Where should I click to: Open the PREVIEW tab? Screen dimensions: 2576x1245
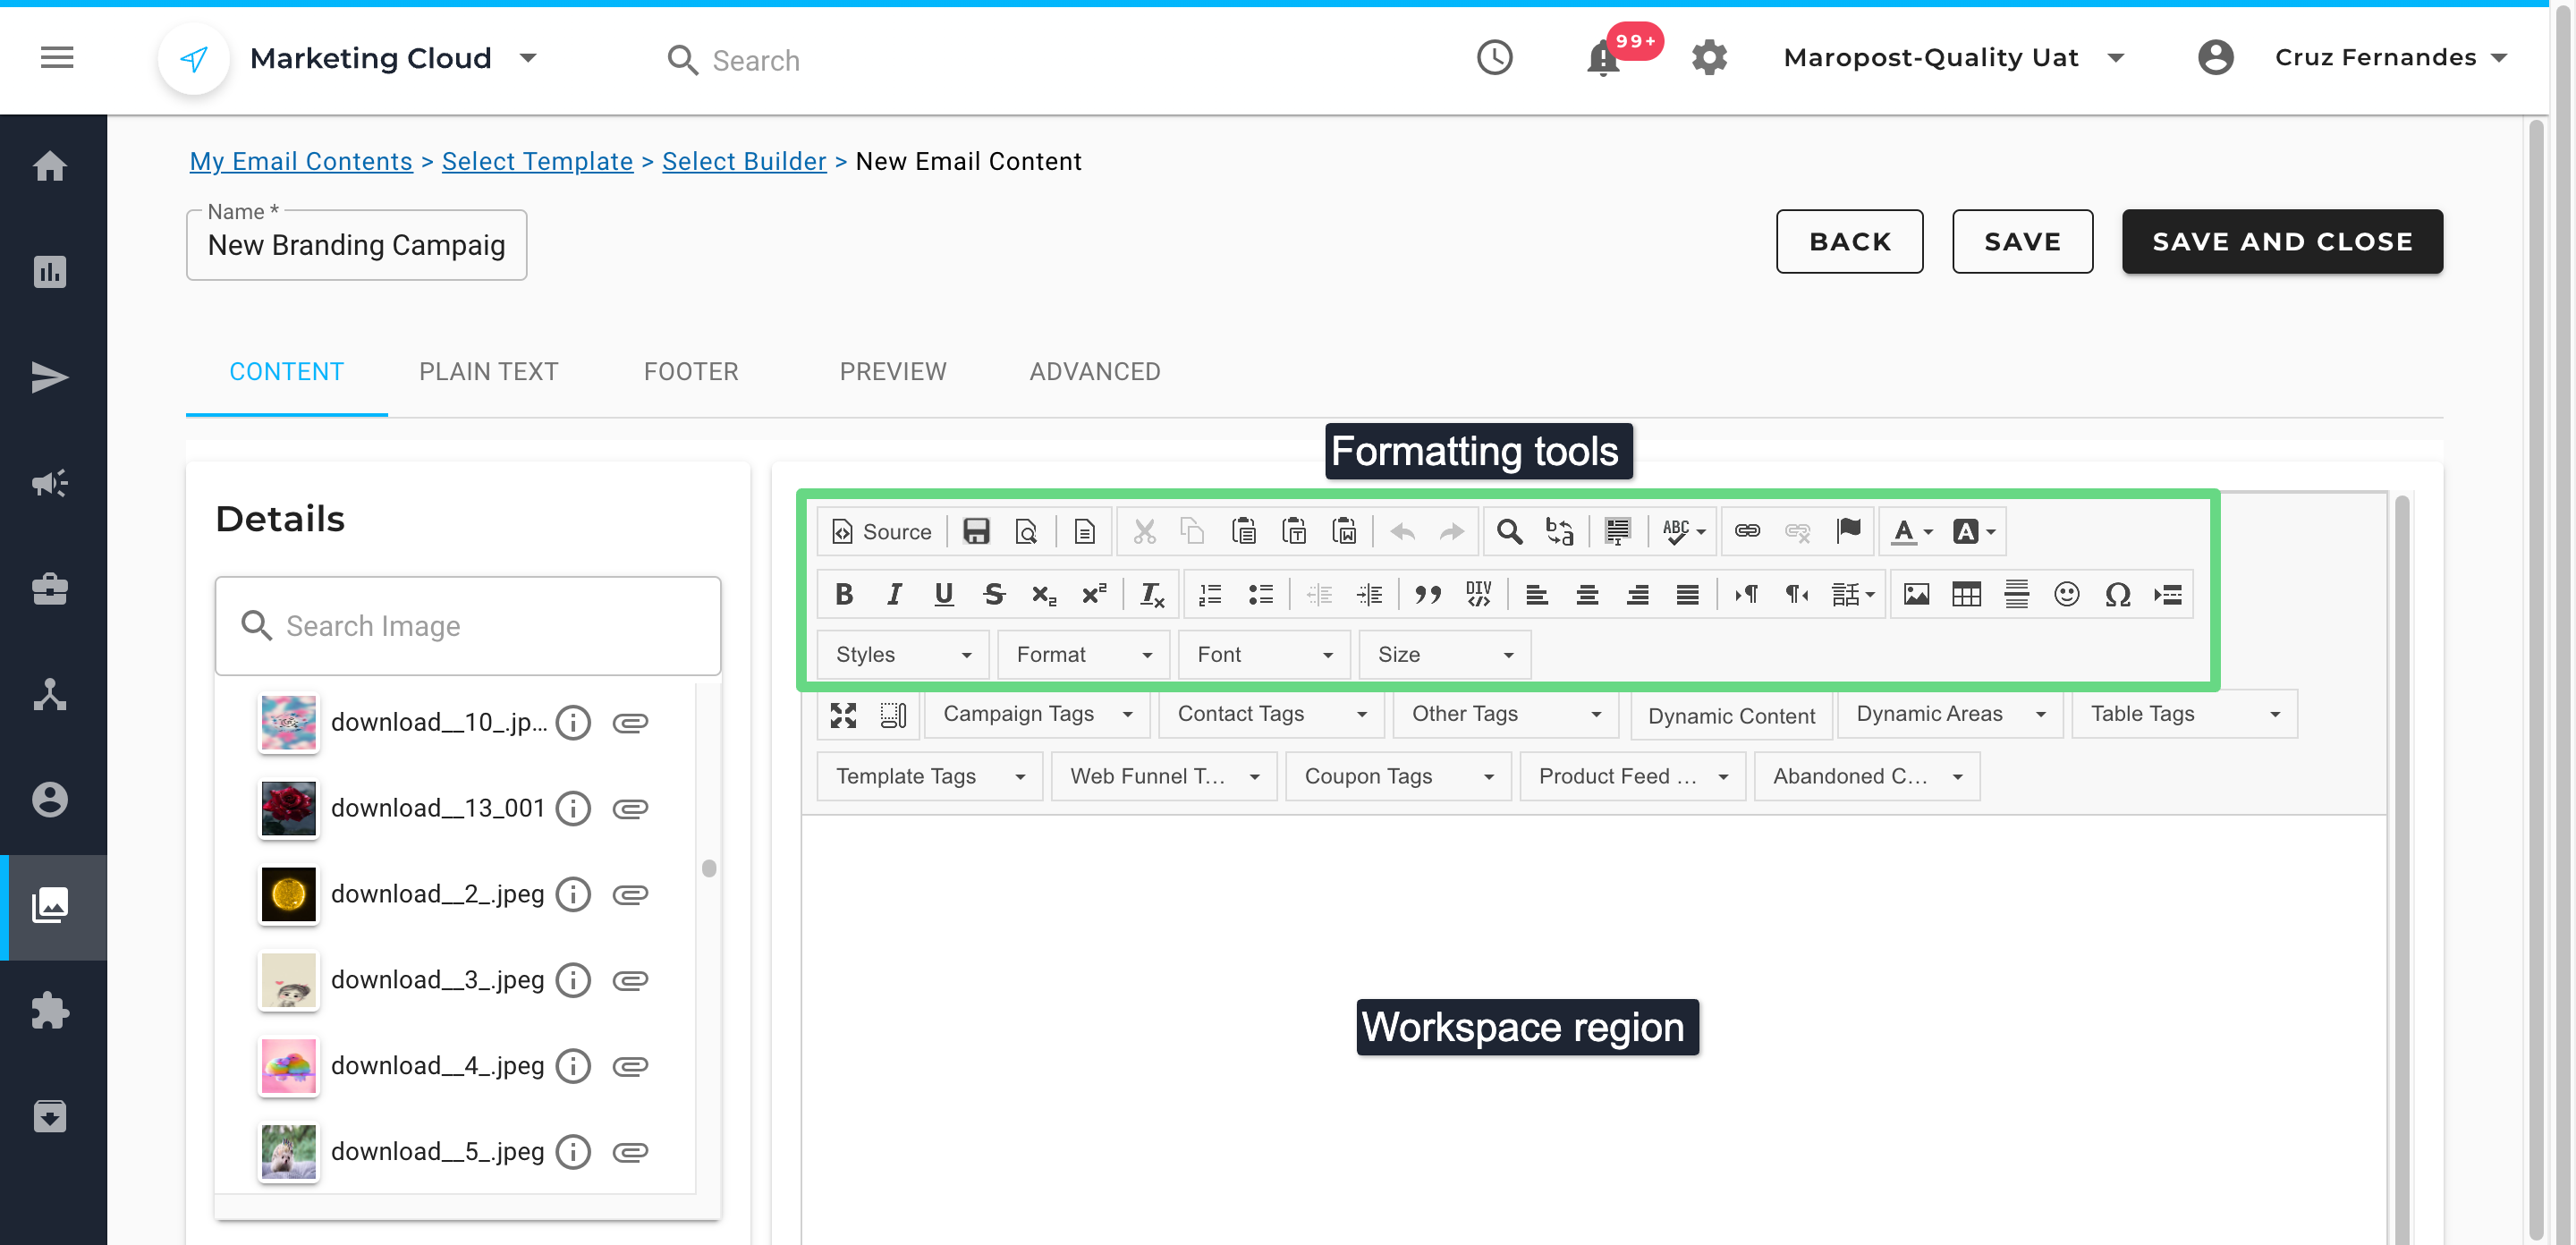point(892,372)
